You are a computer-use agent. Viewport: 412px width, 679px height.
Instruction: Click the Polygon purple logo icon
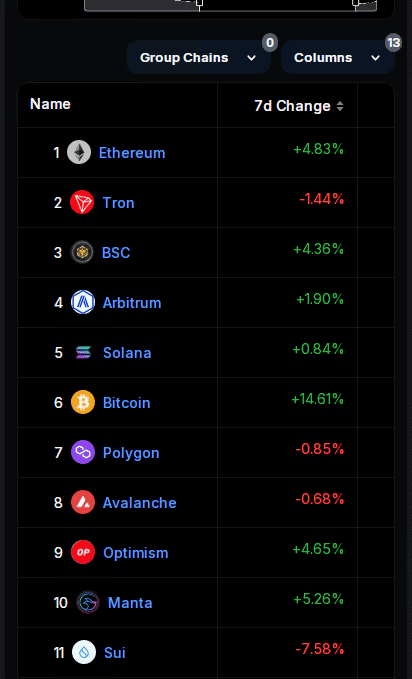[83, 453]
